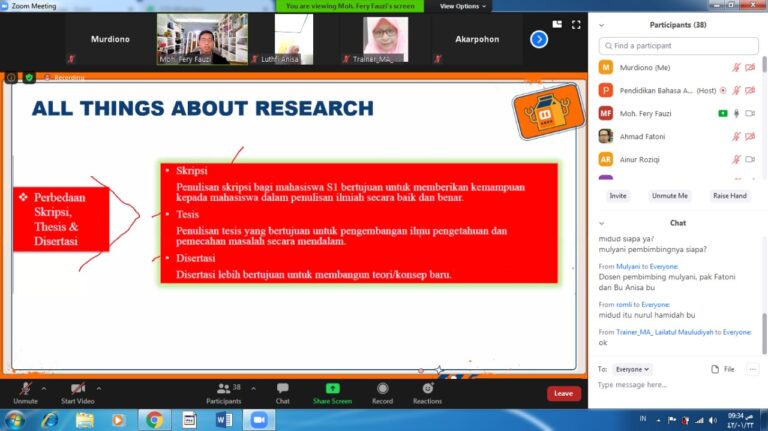Open Internet Explorer from taskbar

[x=50, y=420]
